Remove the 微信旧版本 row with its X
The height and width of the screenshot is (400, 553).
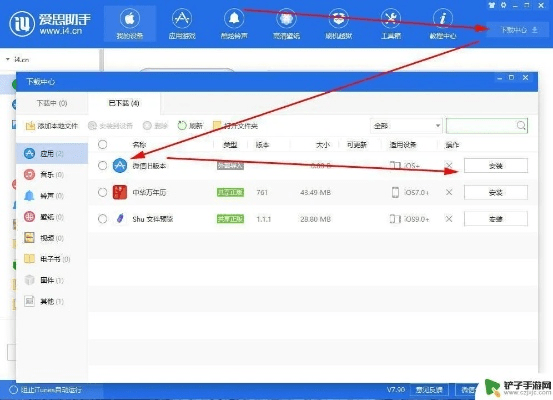(x=449, y=165)
